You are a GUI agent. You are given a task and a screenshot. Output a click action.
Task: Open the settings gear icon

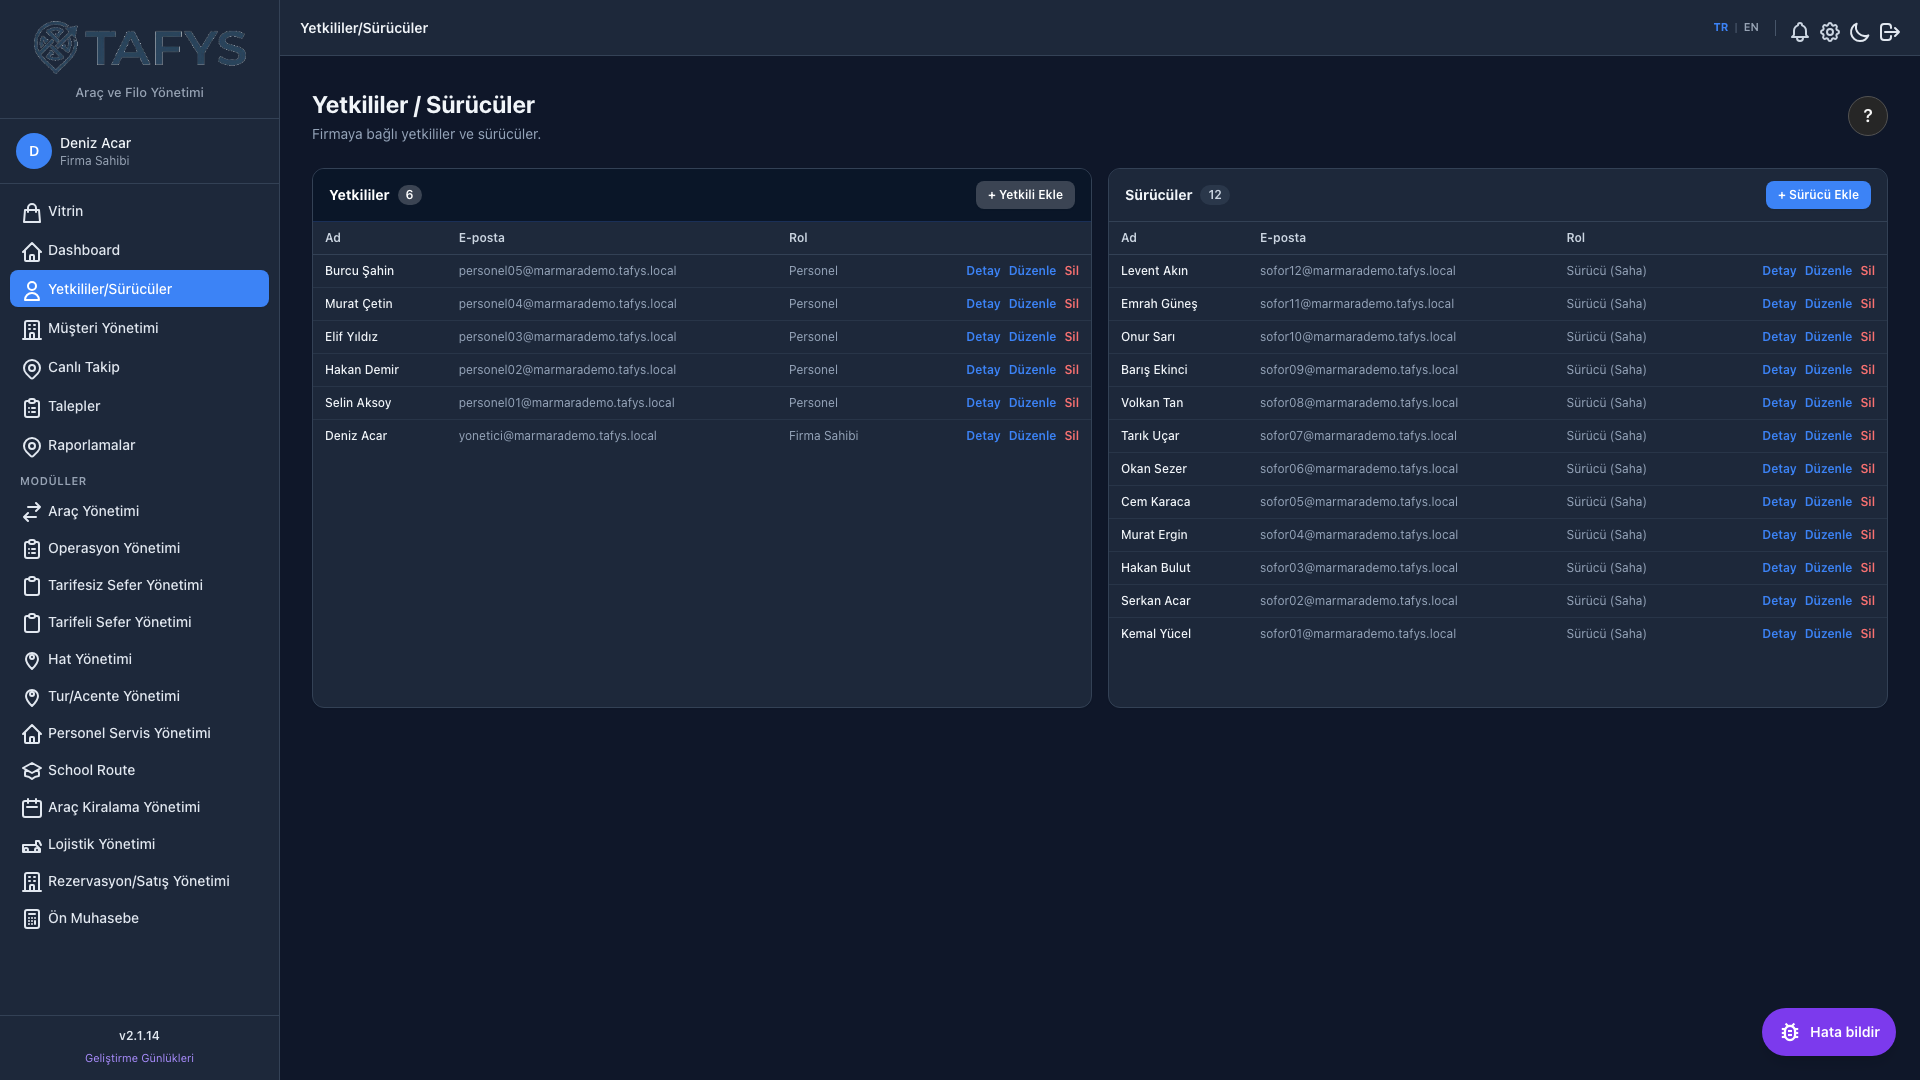pyautogui.click(x=1829, y=32)
